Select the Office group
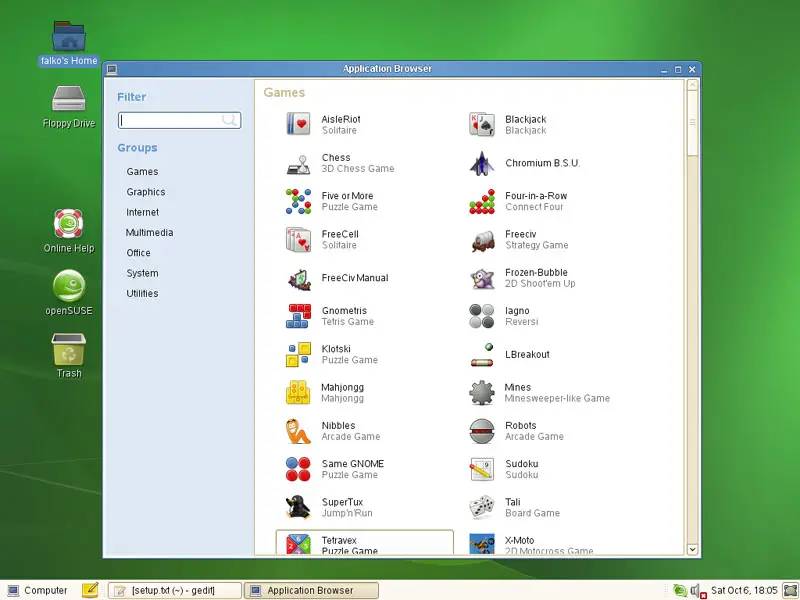The image size is (800, 600). [x=138, y=253]
